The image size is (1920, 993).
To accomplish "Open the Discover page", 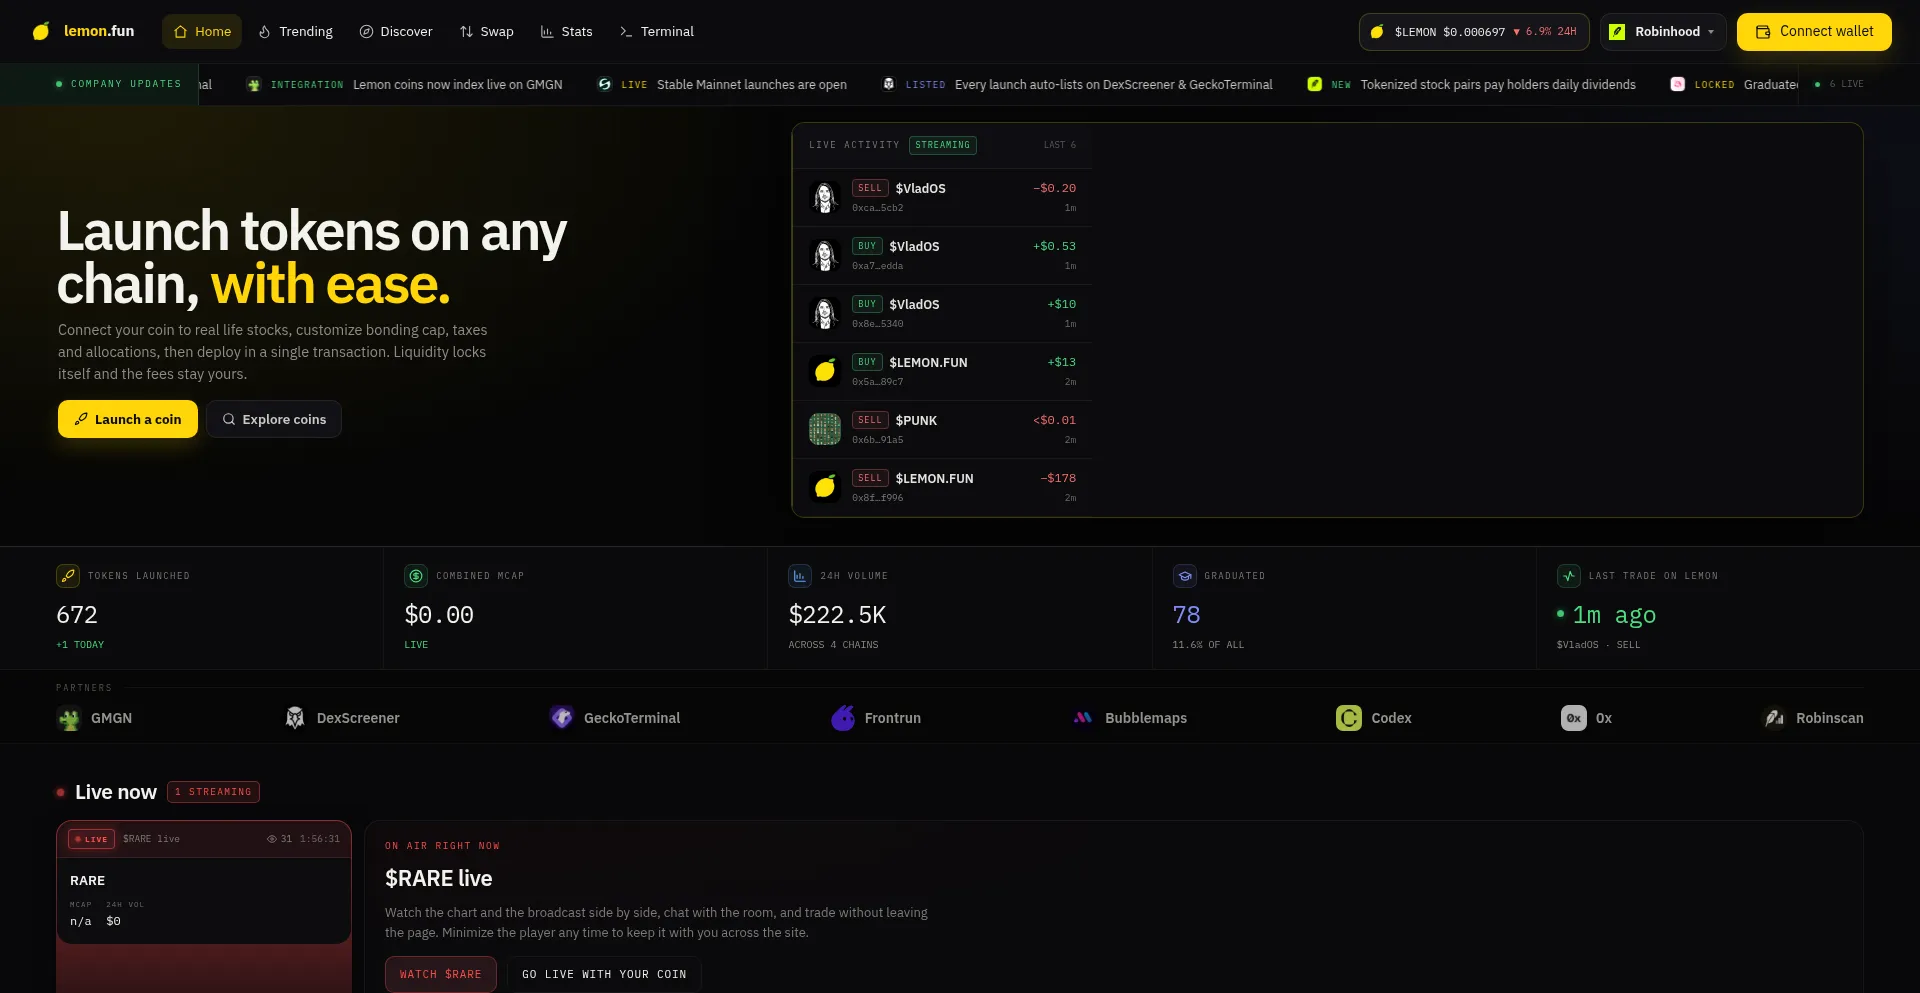I will (396, 32).
